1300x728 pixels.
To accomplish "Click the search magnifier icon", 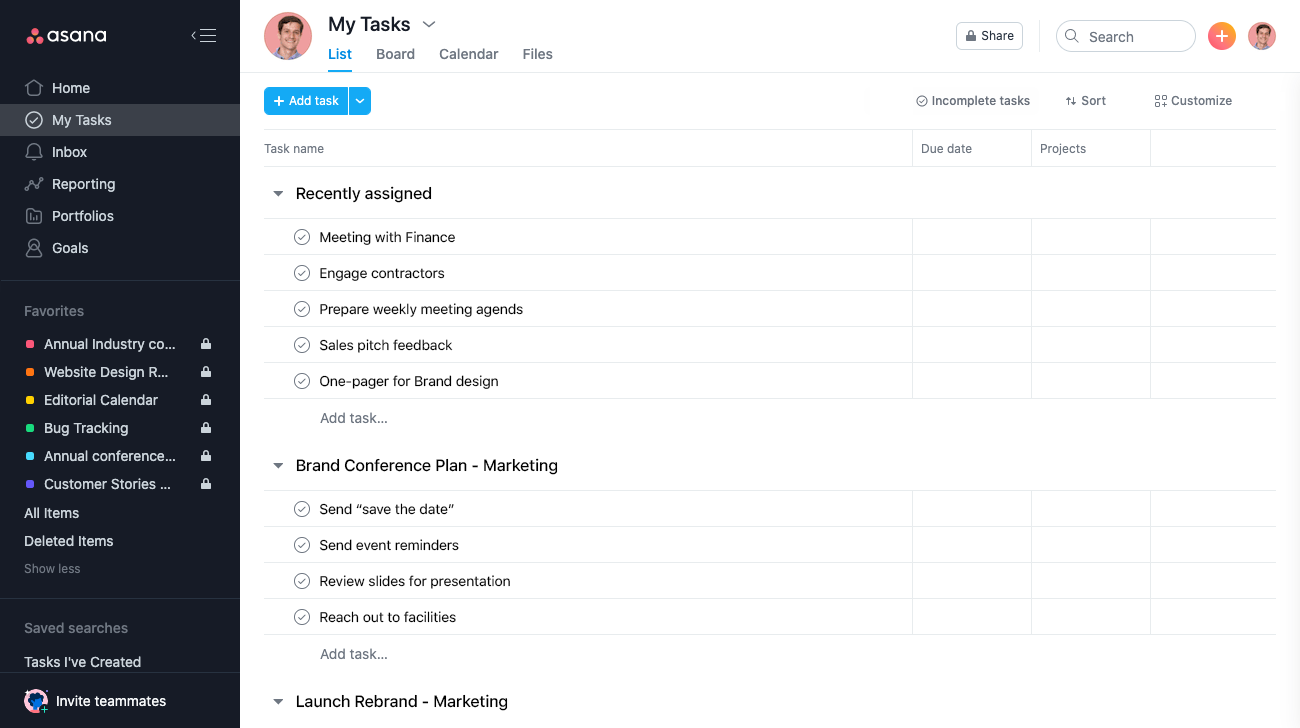I will point(1072,36).
